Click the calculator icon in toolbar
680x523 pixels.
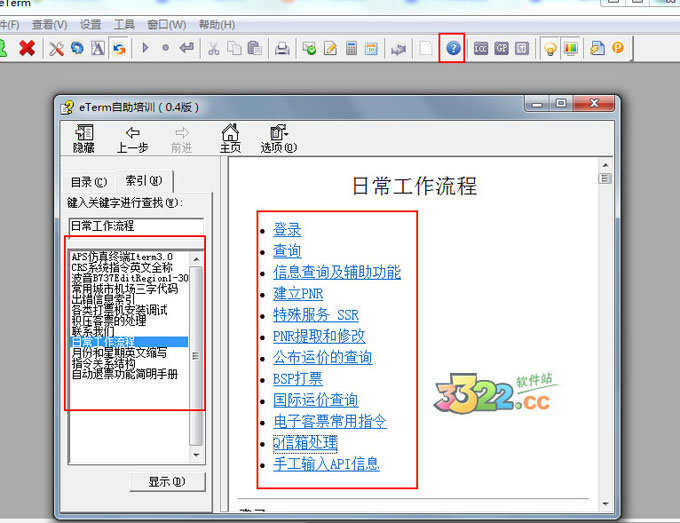tap(351, 48)
